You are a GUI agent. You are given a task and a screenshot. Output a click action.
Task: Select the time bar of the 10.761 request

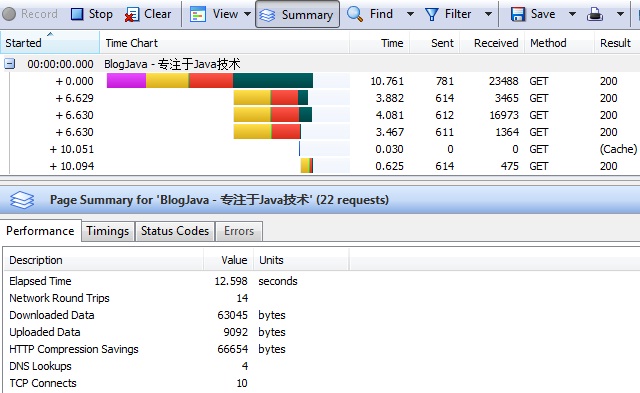pyautogui.click(x=210, y=81)
